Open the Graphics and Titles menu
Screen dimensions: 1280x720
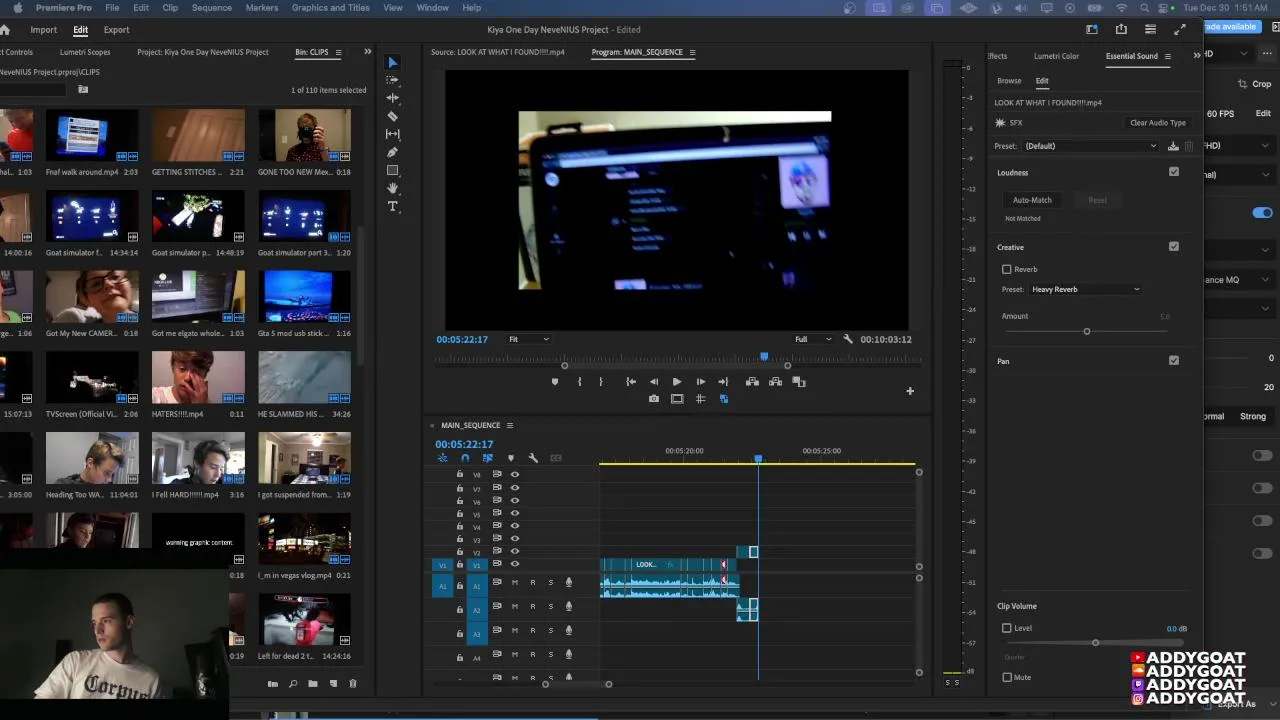(330, 7)
